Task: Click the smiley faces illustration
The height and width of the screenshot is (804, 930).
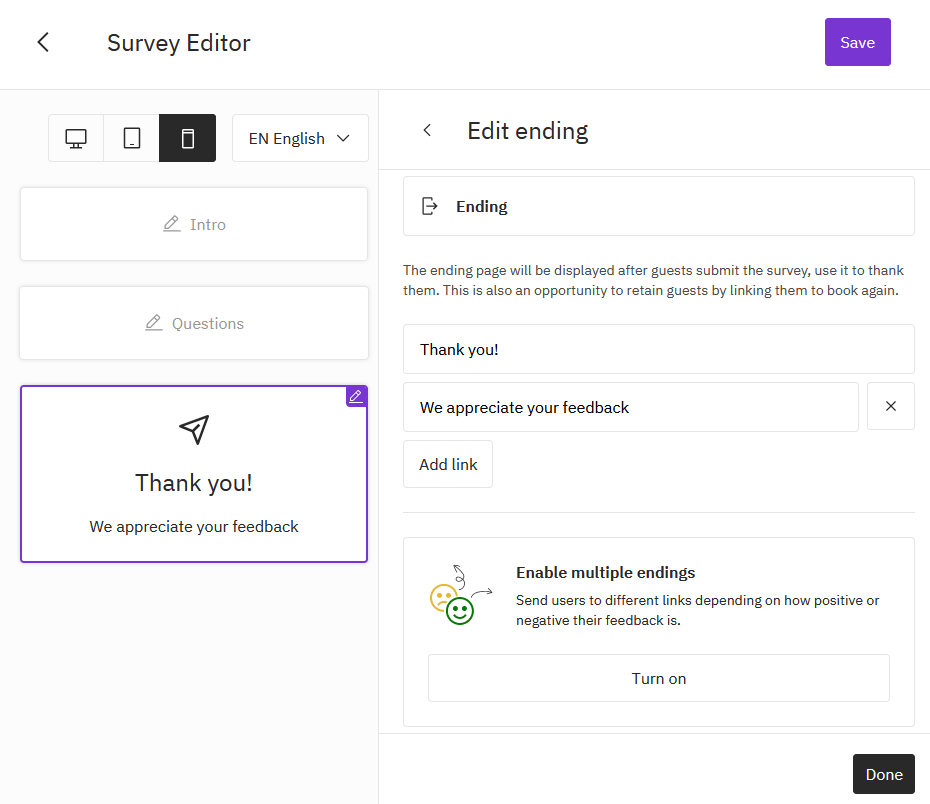Action: tap(458, 598)
